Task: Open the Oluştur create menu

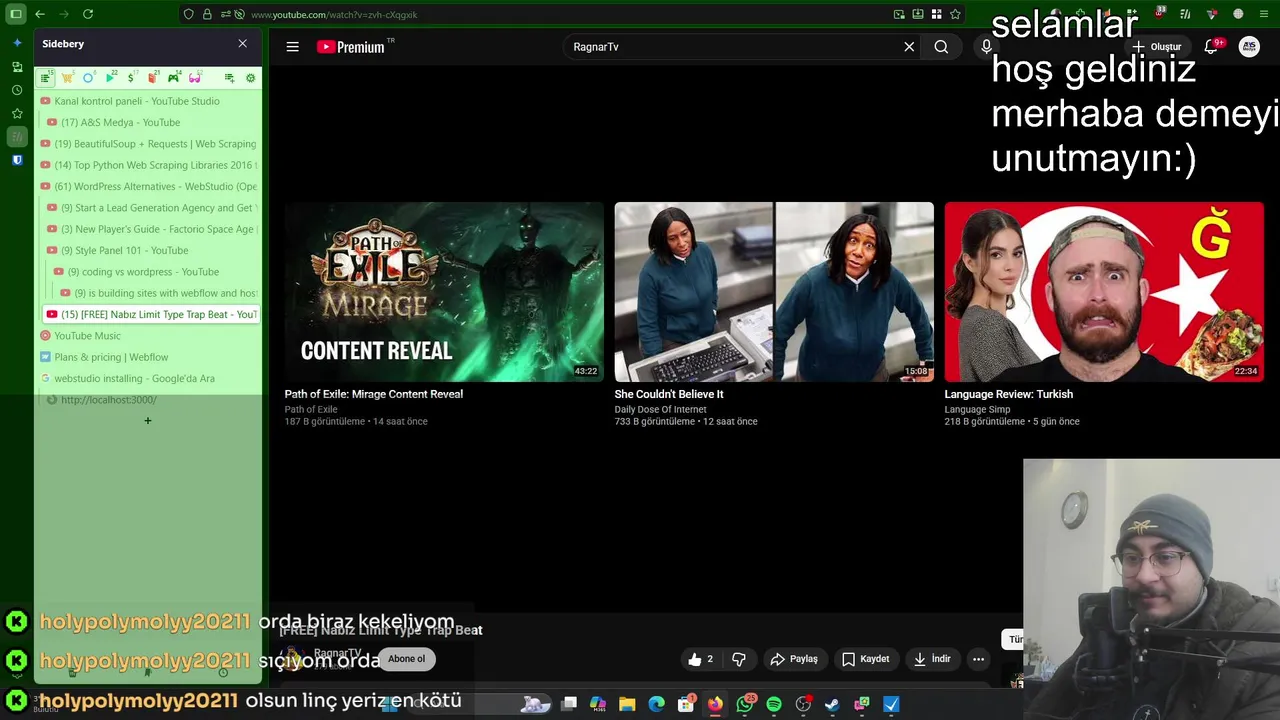Action: pyautogui.click(x=1157, y=47)
